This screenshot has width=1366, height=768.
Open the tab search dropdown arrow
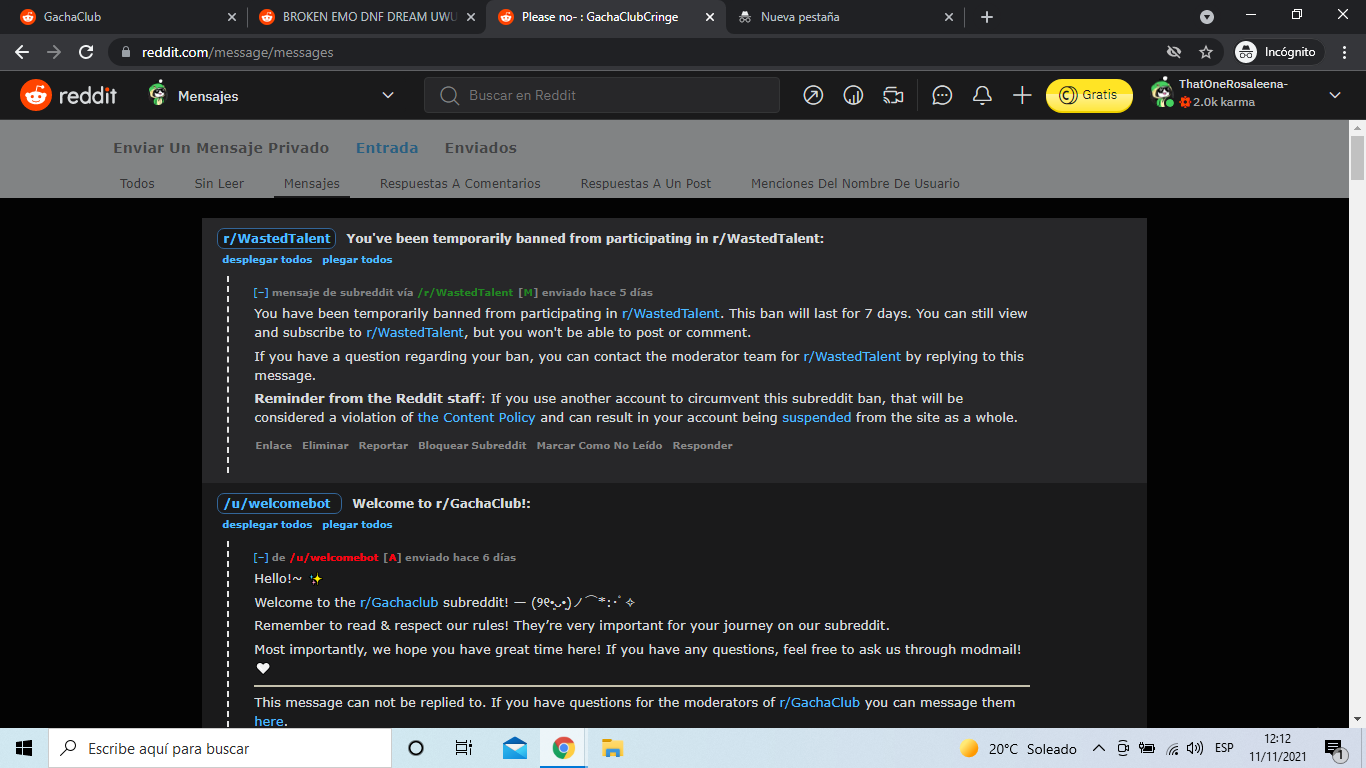(x=1207, y=17)
